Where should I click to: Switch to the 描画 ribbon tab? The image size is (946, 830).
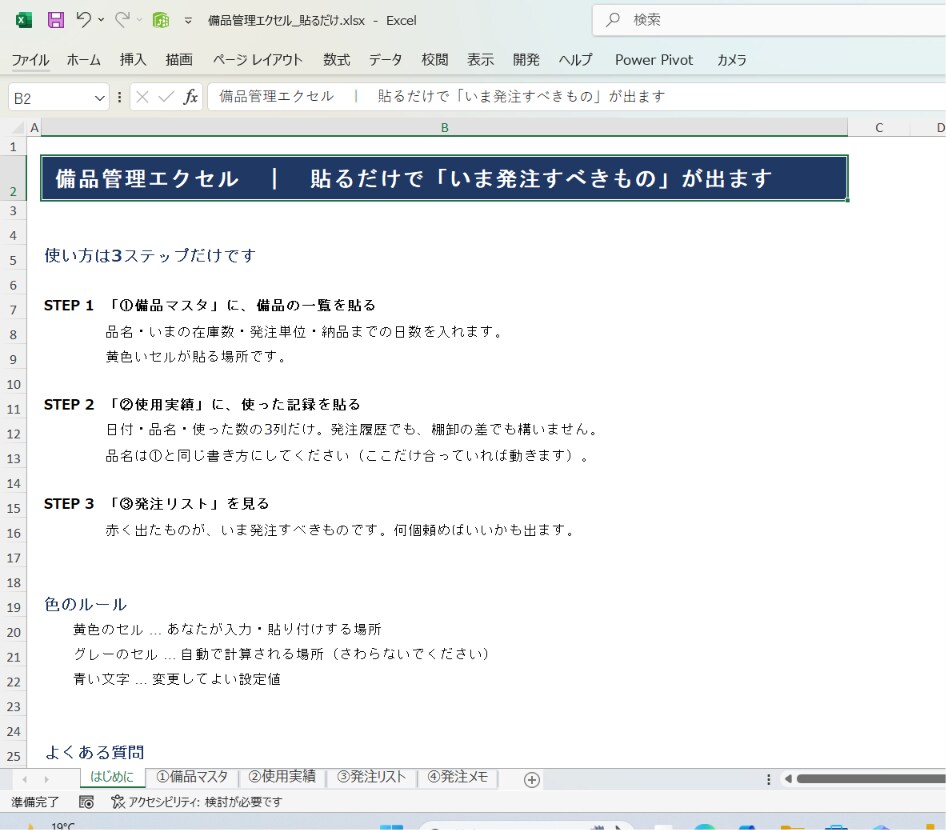(x=179, y=60)
